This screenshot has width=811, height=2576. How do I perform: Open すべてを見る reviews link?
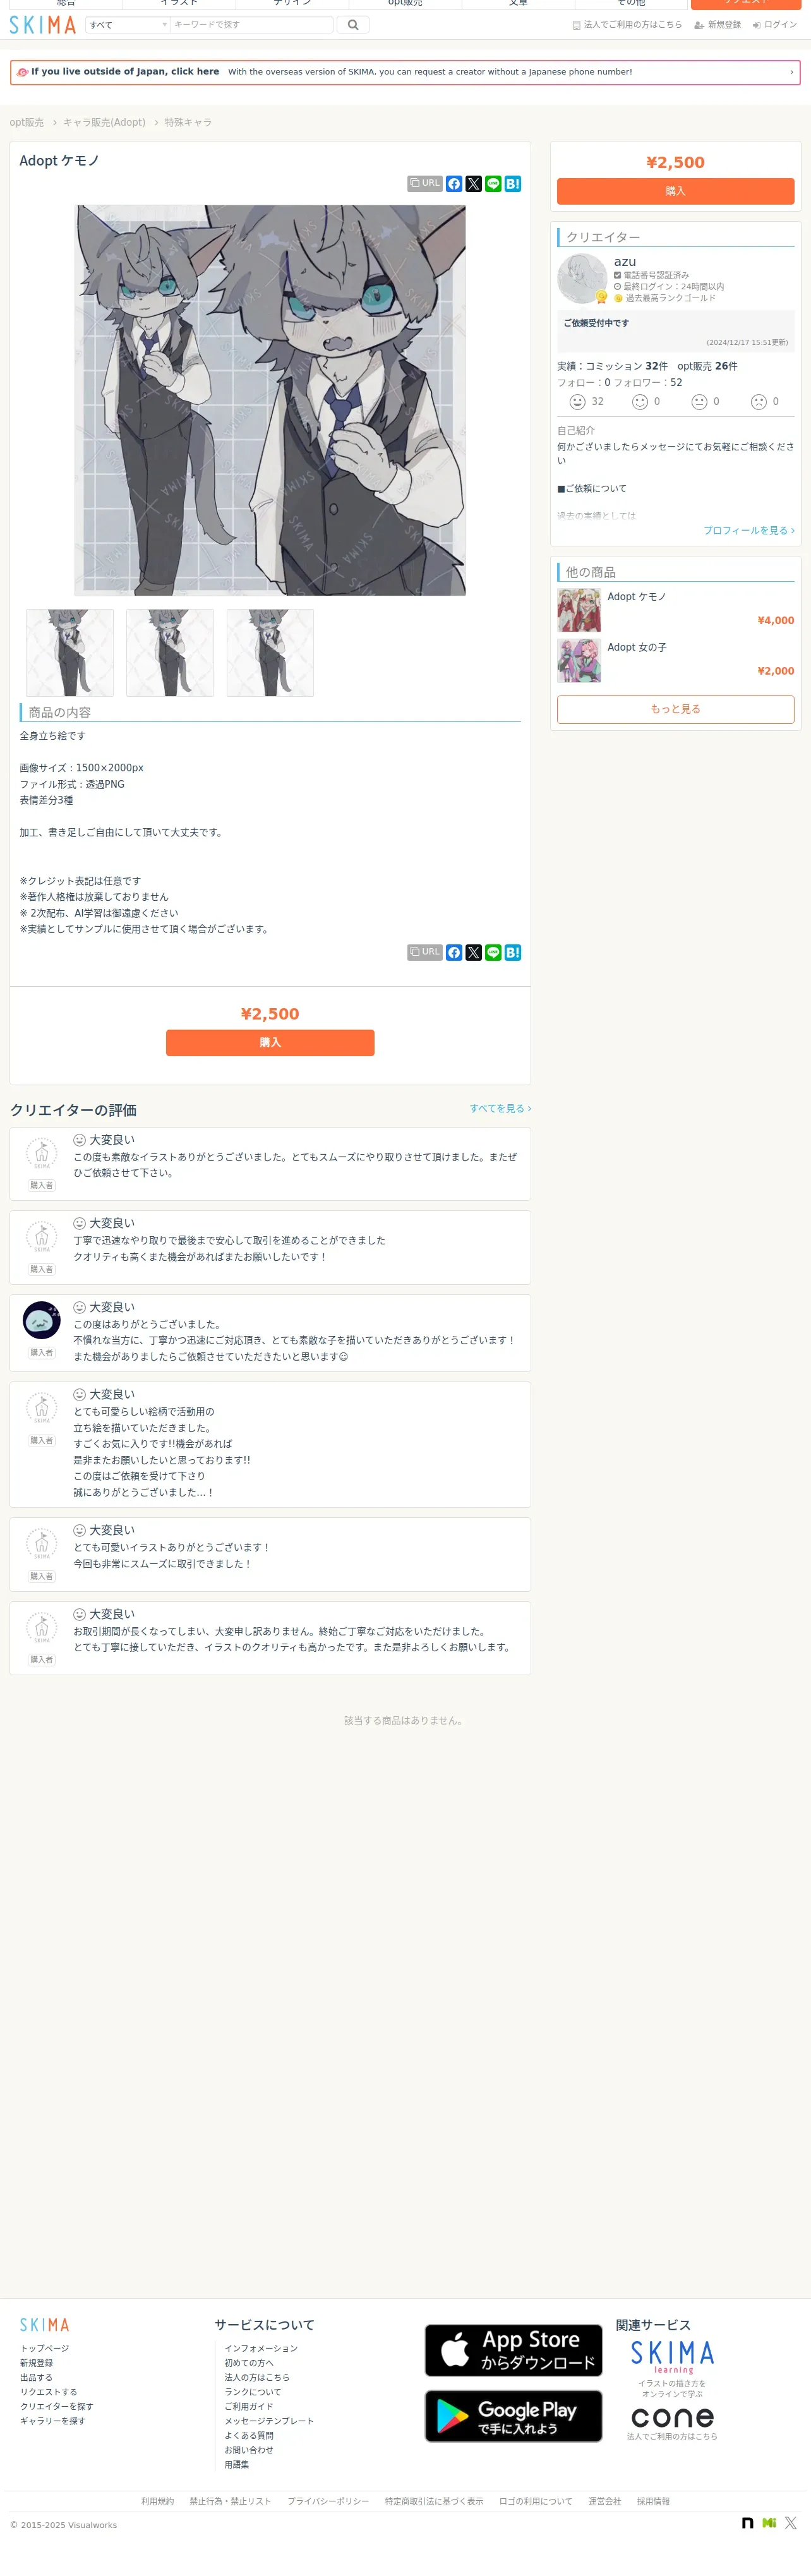pyautogui.click(x=500, y=1109)
